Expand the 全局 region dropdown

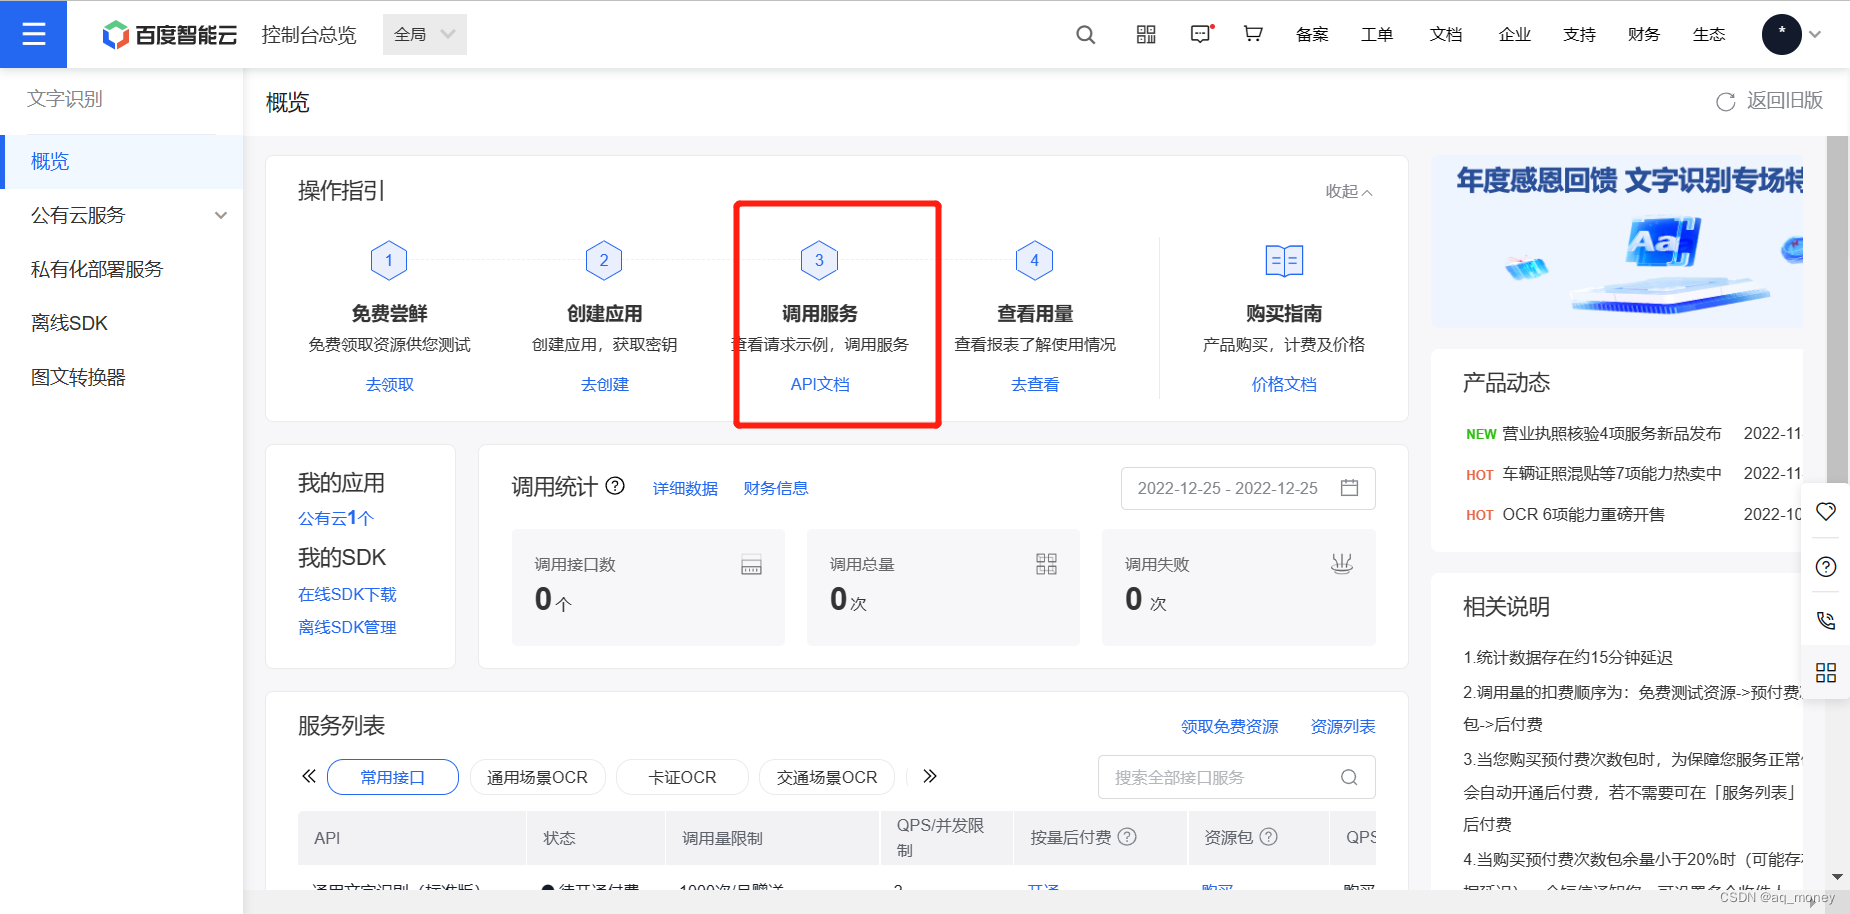[424, 33]
